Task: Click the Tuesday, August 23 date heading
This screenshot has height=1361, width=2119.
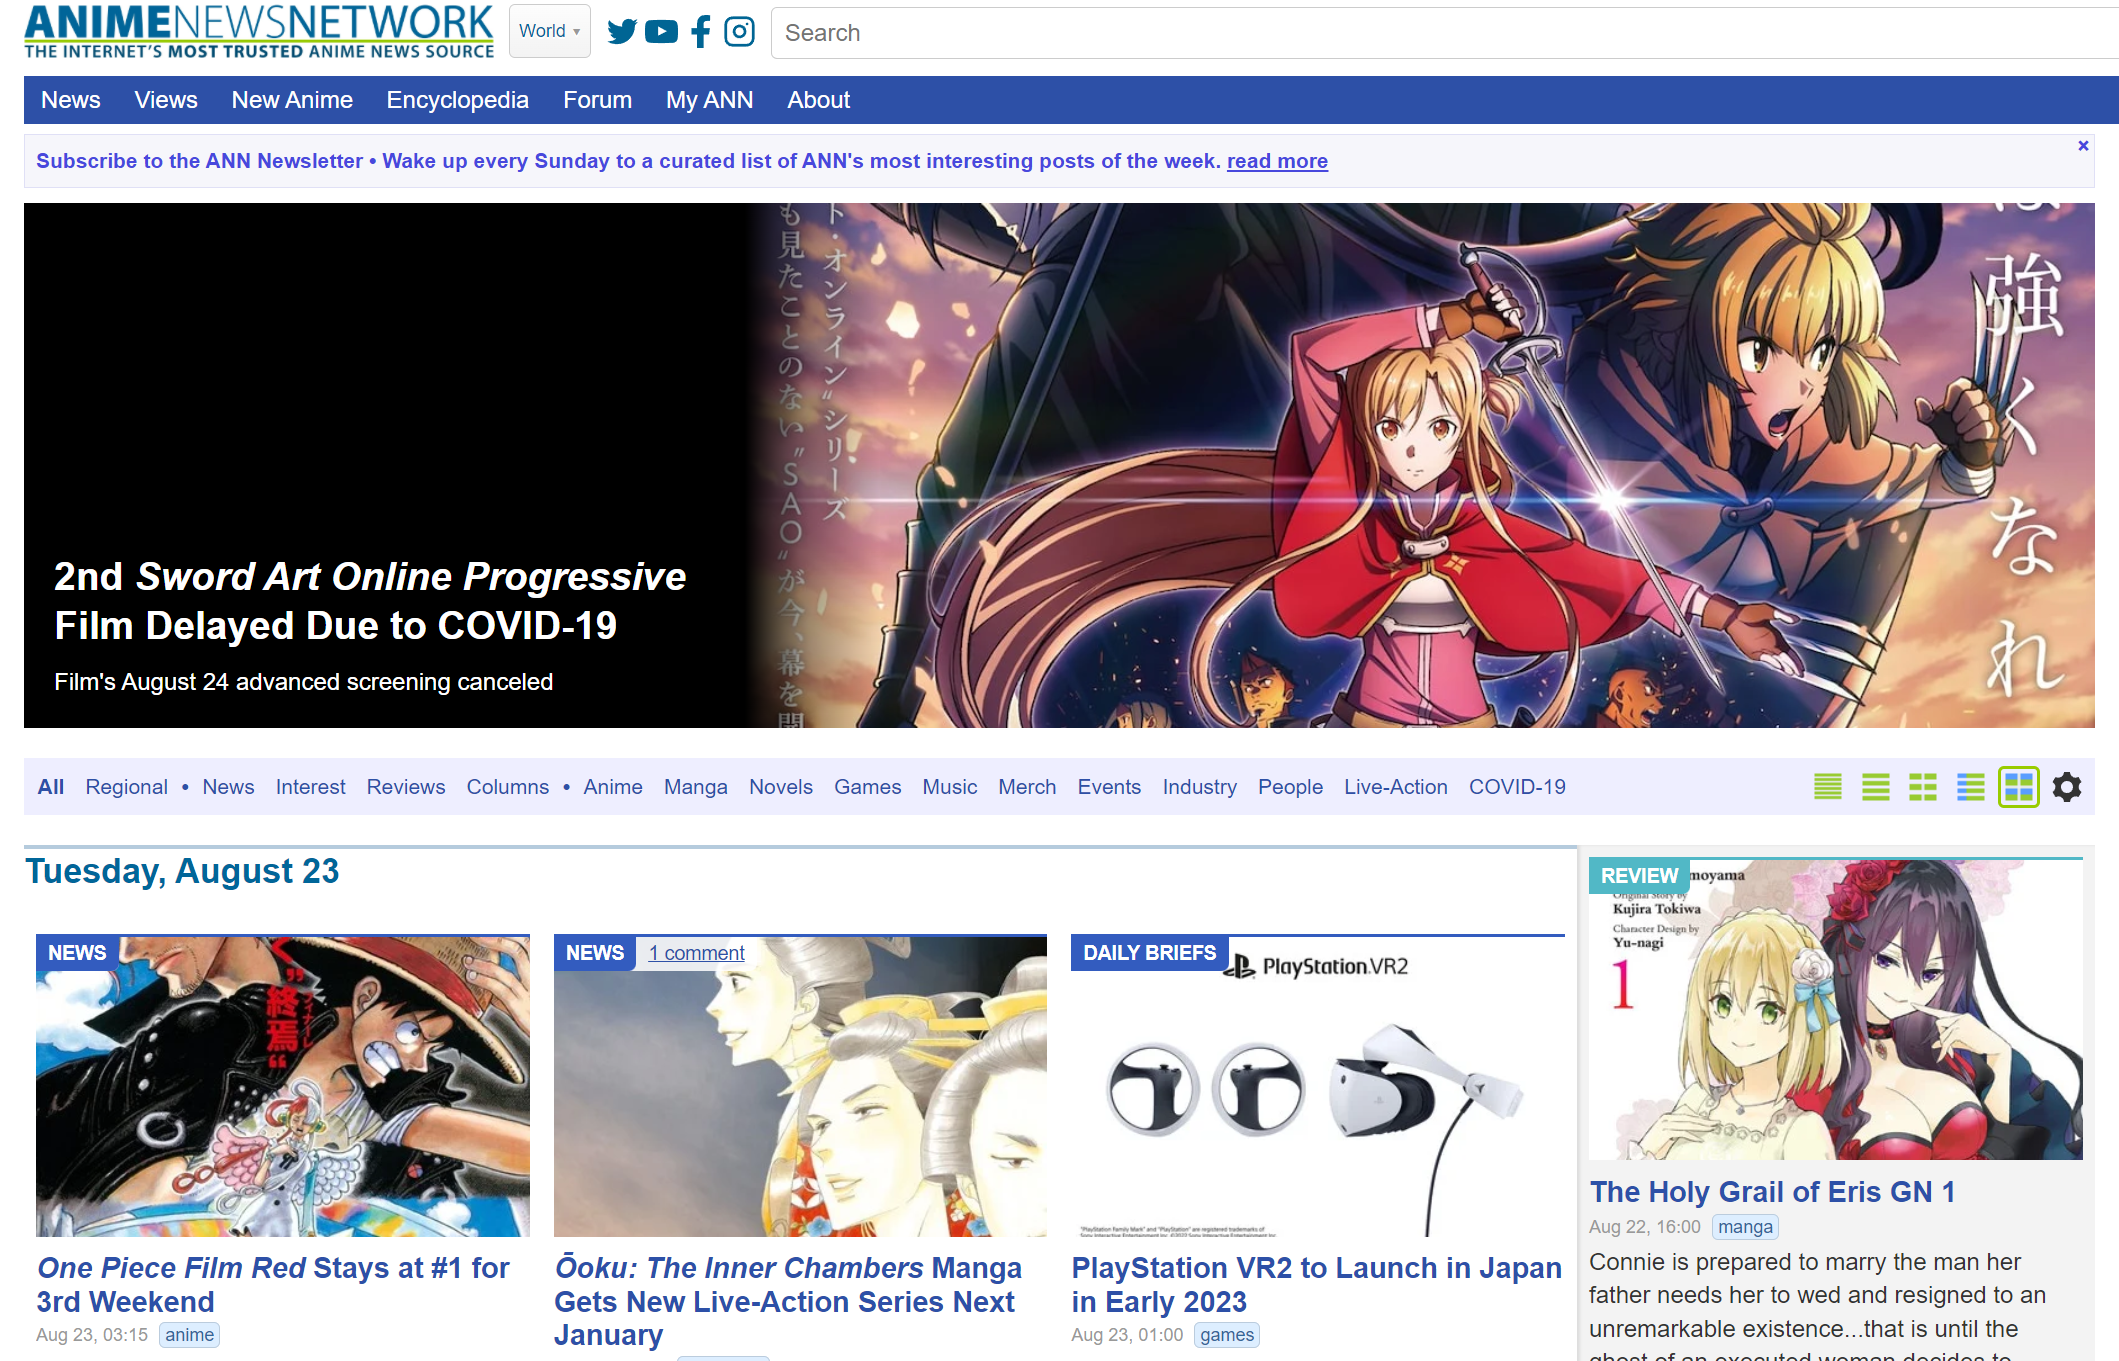Action: 182,871
